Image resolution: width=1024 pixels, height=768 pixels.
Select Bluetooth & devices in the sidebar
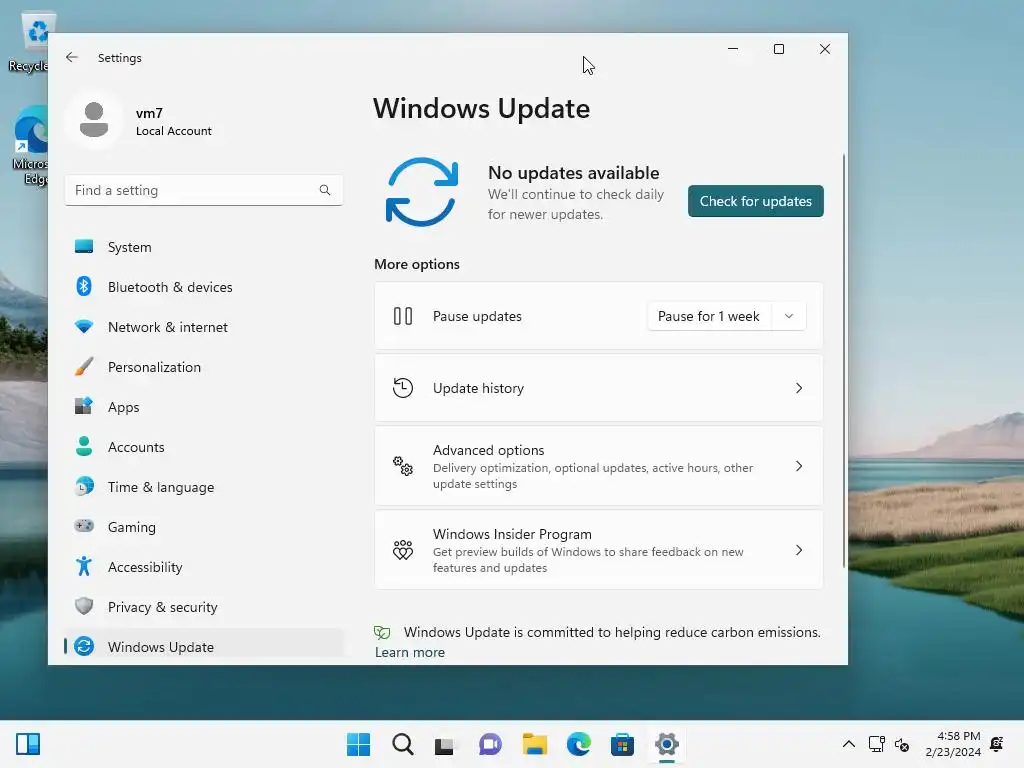[x=204, y=287]
